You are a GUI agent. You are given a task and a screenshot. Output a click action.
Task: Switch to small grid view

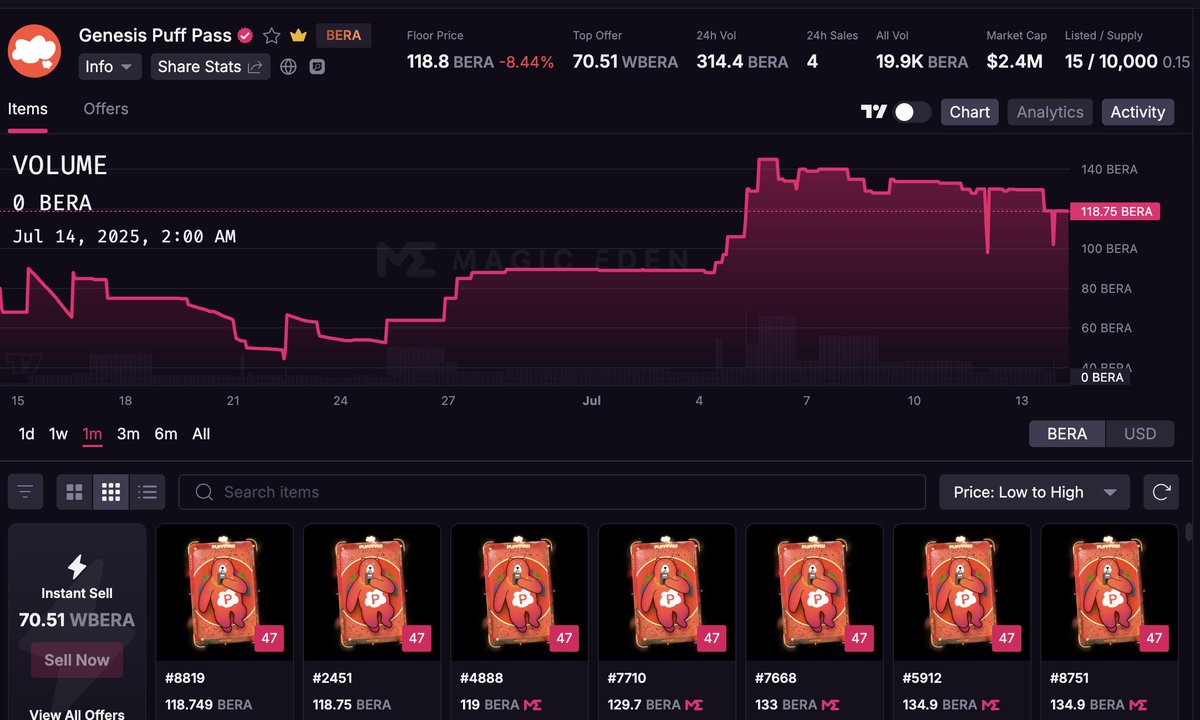(111, 492)
